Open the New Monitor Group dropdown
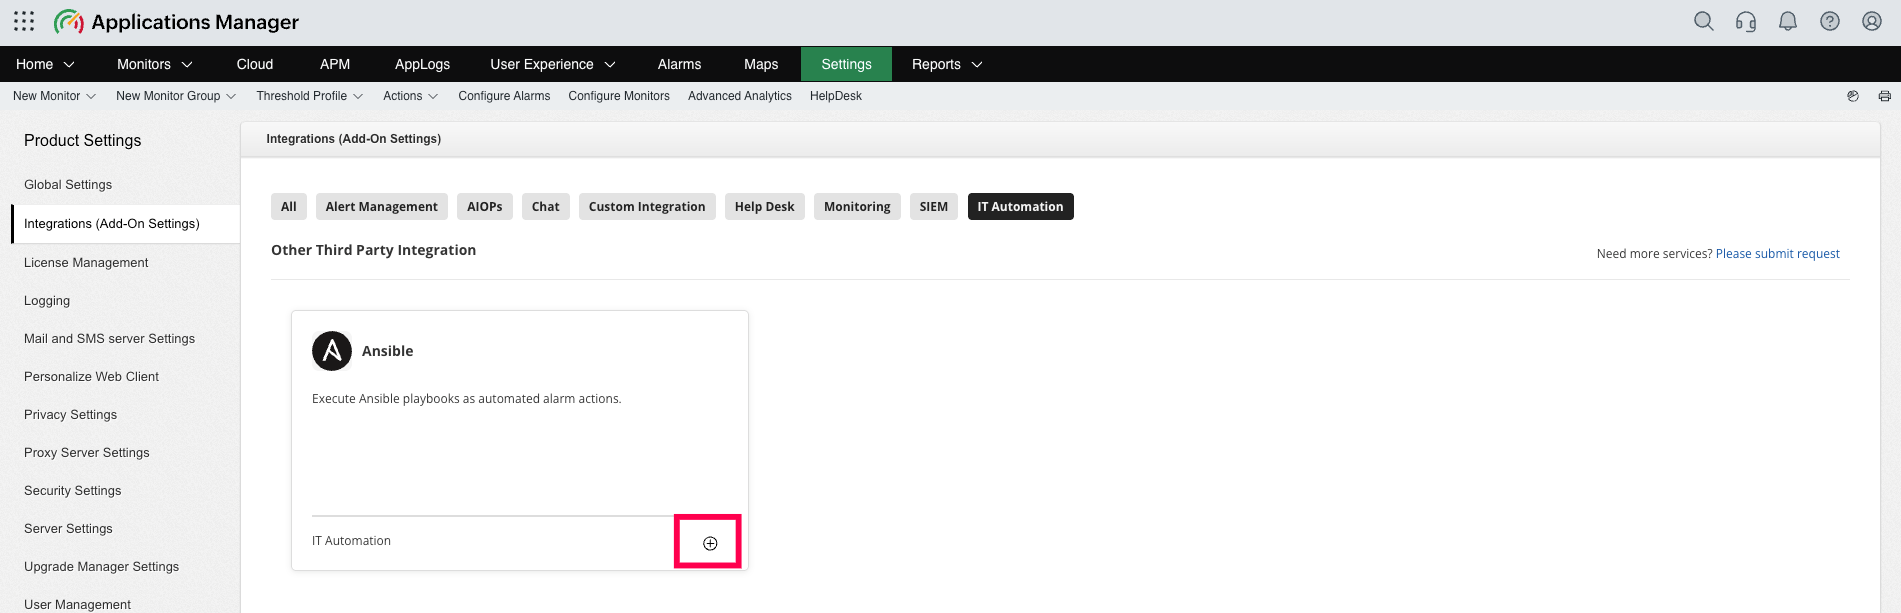 click(x=176, y=96)
